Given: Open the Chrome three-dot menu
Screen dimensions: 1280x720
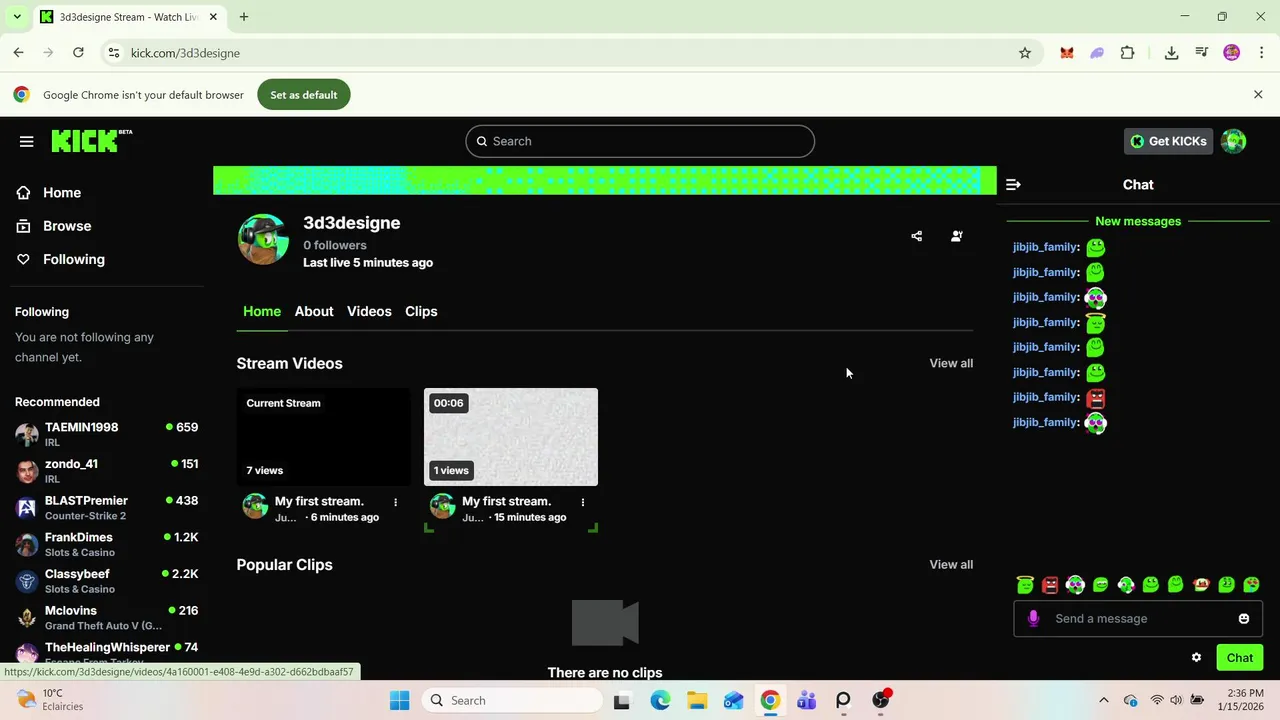Looking at the screenshot, I should tap(1262, 53).
